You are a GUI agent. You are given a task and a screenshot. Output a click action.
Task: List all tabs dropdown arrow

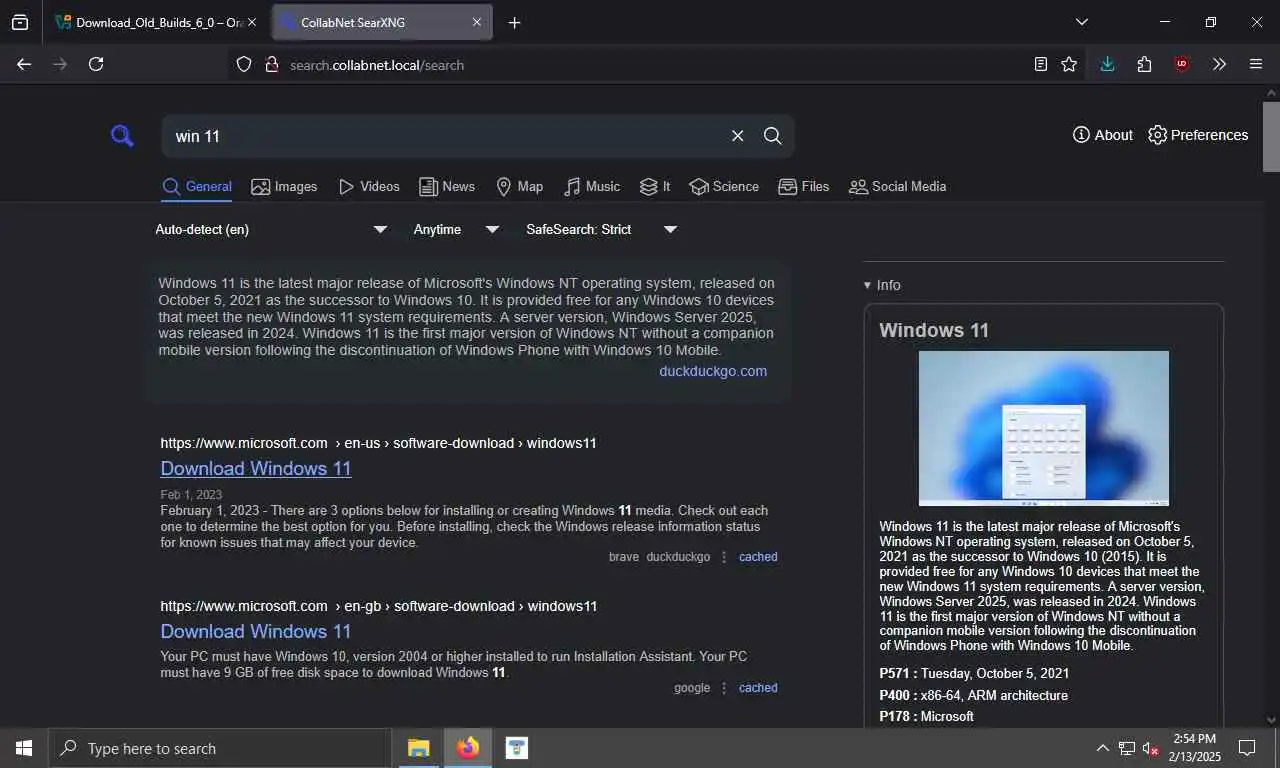tap(1081, 22)
